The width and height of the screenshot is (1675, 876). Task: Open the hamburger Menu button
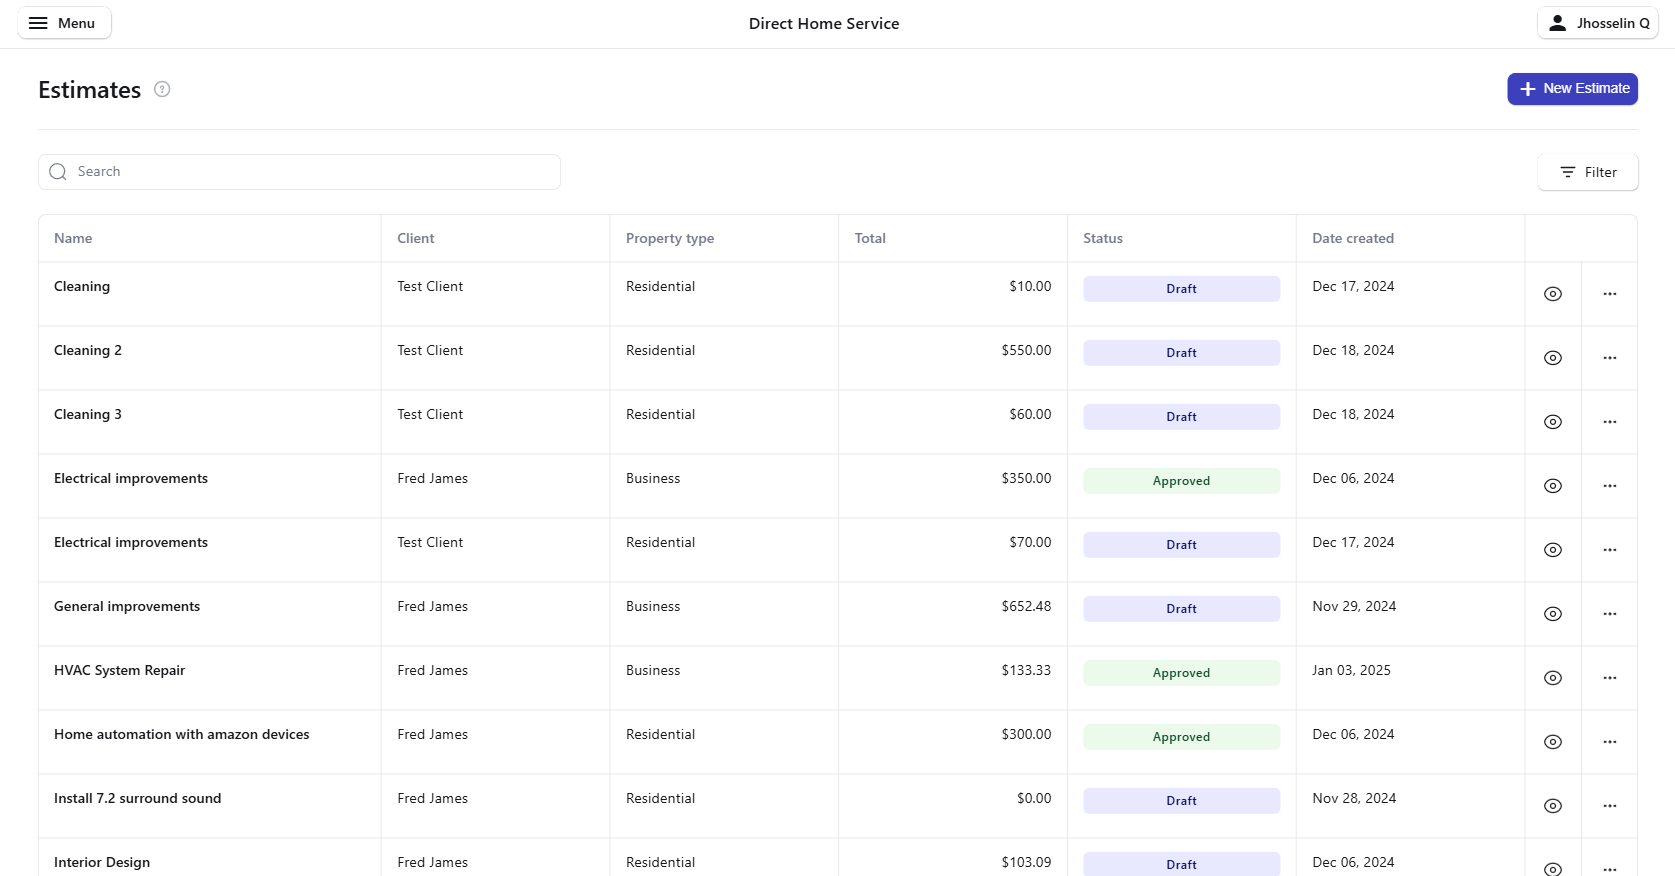64,23
